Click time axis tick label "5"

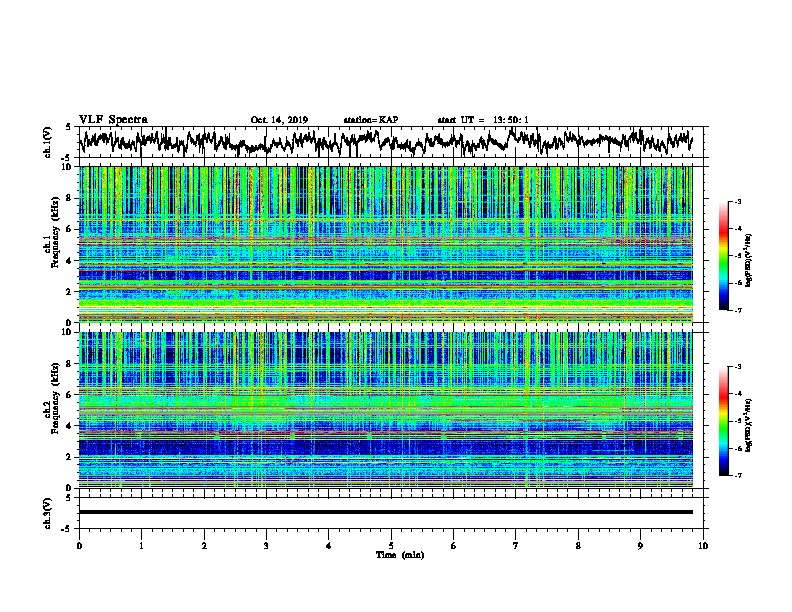391,546
